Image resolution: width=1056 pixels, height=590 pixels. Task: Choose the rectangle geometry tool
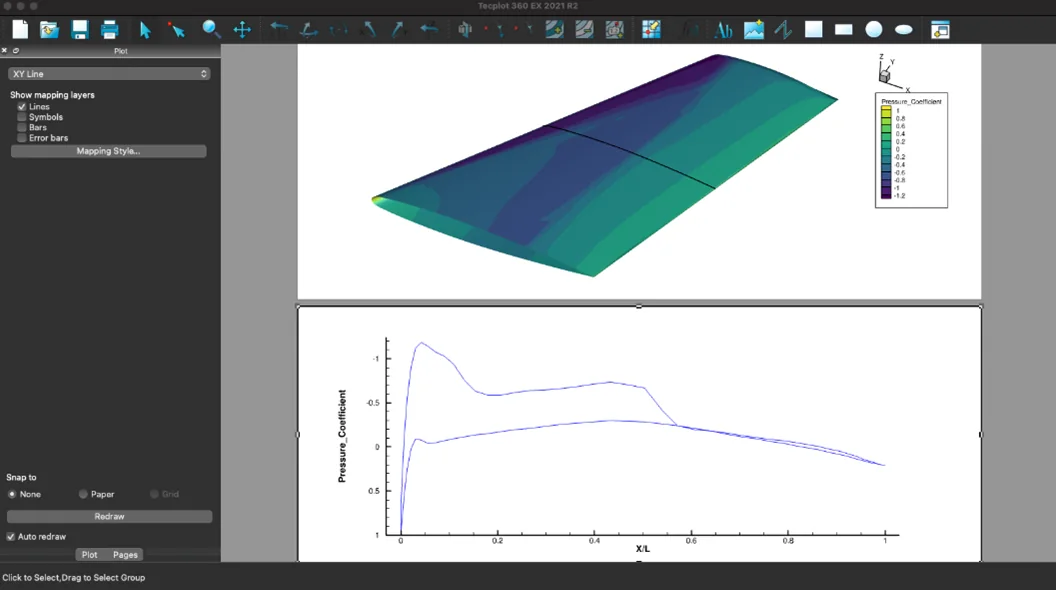843,30
